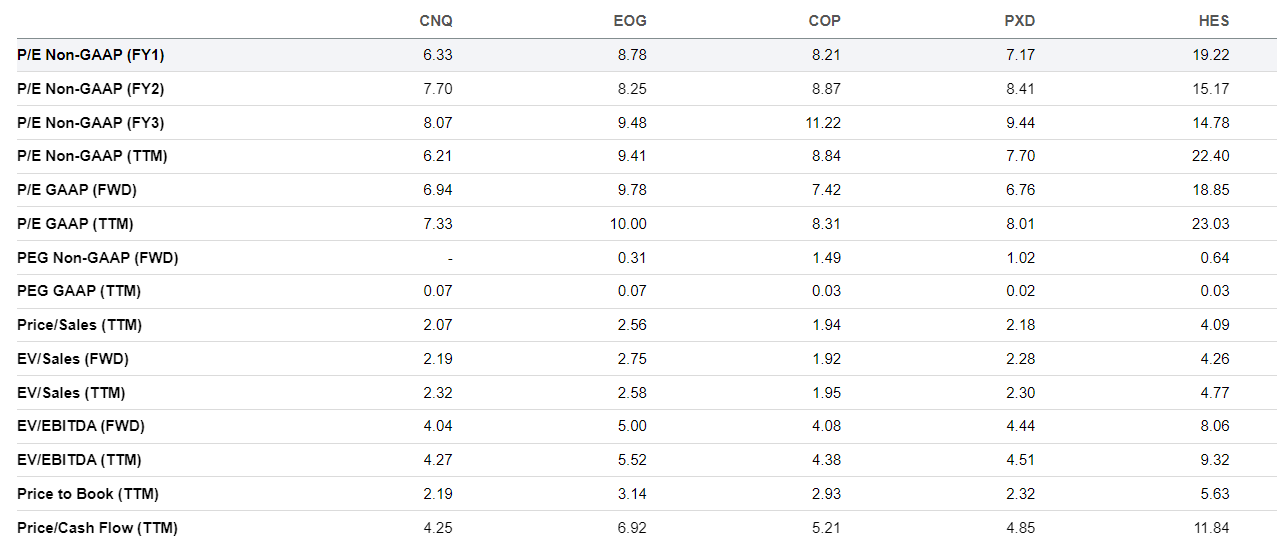Select the COP ticker column header
Image resolution: width=1277 pixels, height=556 pixels.
click(824, 21)
